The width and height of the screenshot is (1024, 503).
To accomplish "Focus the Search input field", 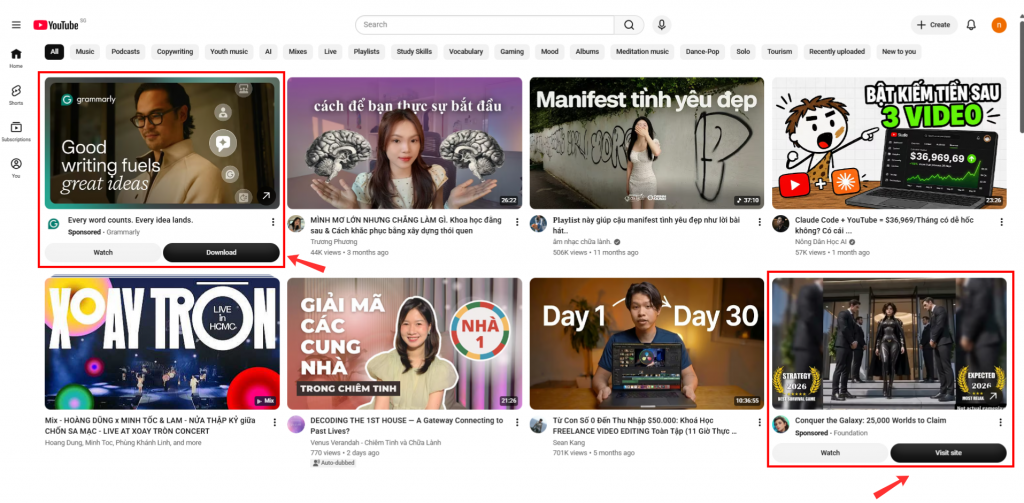I will 485,25.
